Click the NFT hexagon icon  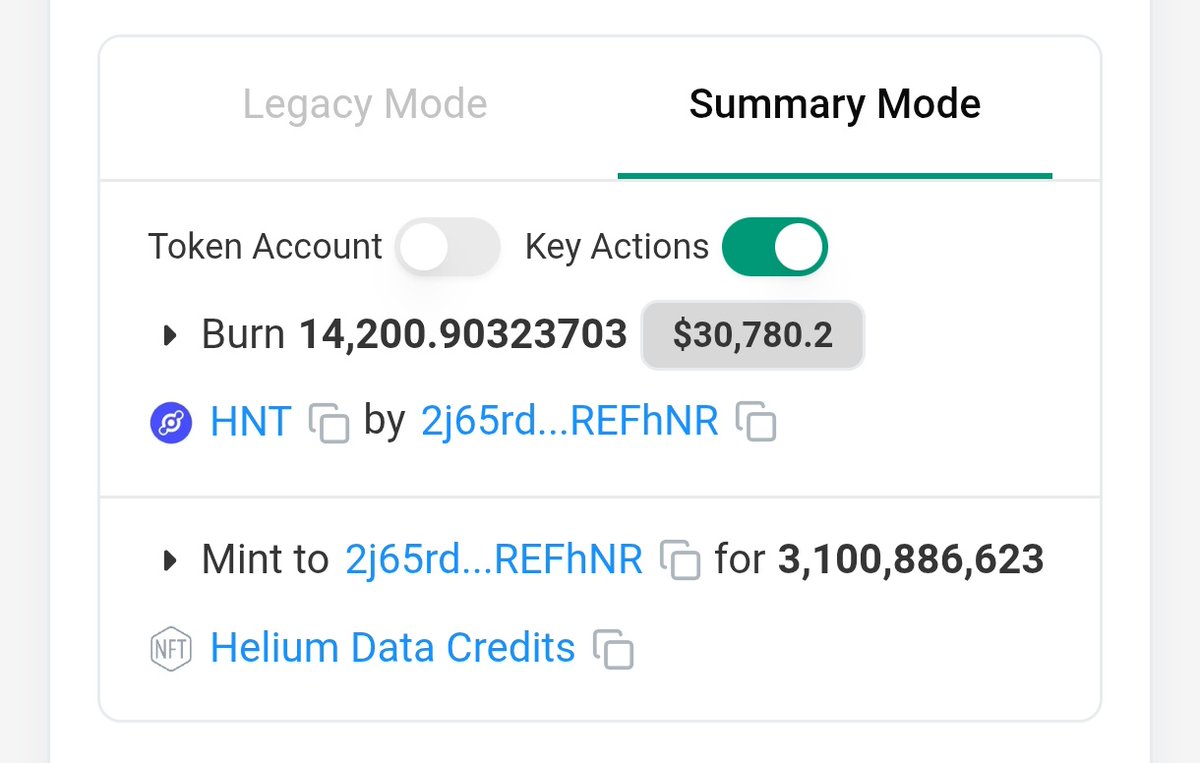tap(171, 649)
